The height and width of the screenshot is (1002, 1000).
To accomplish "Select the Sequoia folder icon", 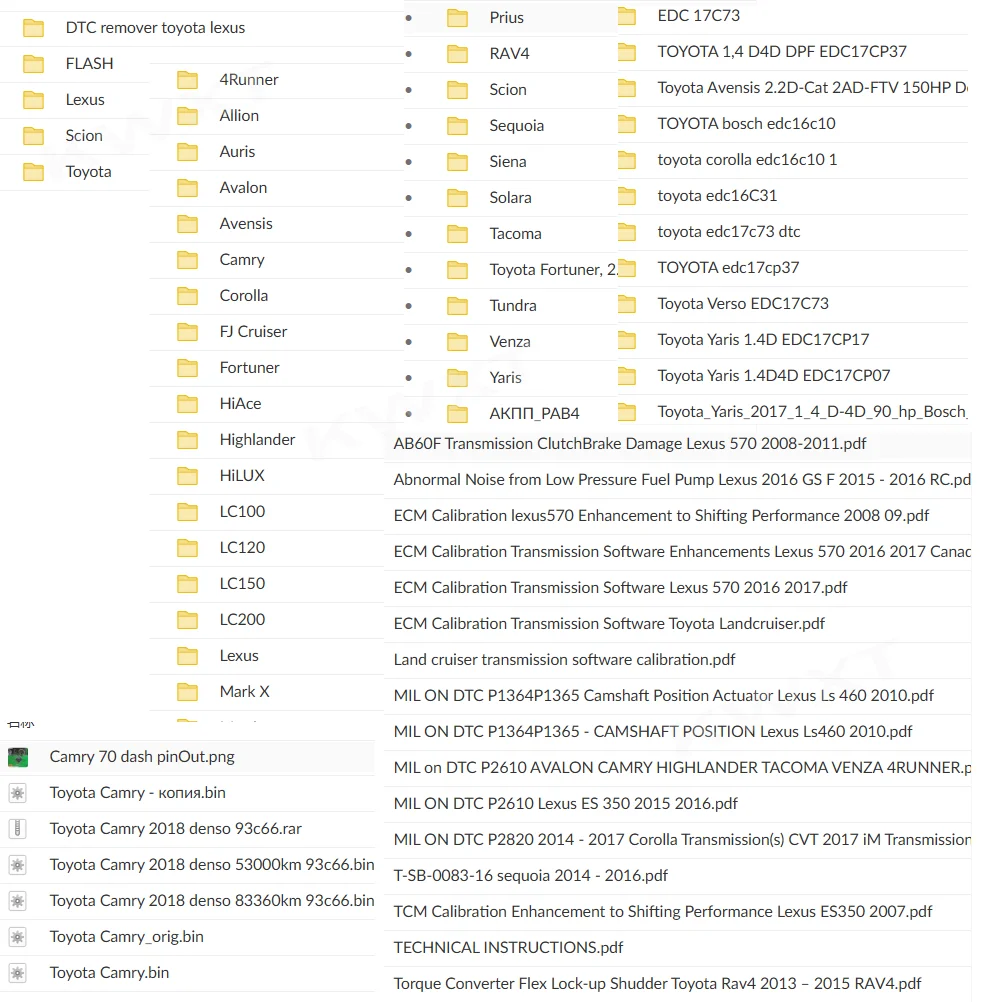I will coord(457,126).
